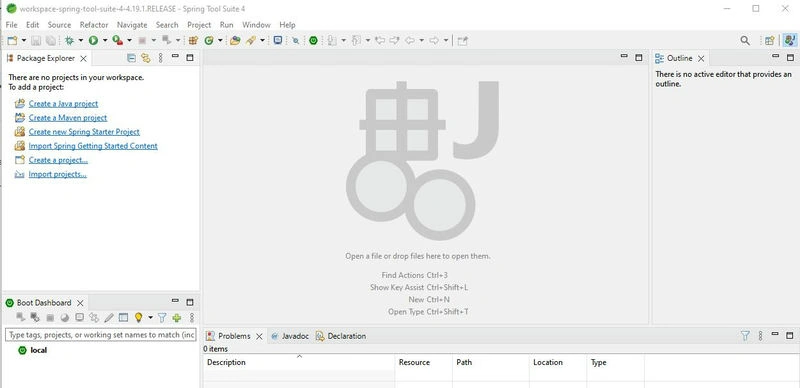The width and height of the screenshot is (800, 388).
Task: Click the Save icon in the toolbar
Action: click(x=36, y=40)
